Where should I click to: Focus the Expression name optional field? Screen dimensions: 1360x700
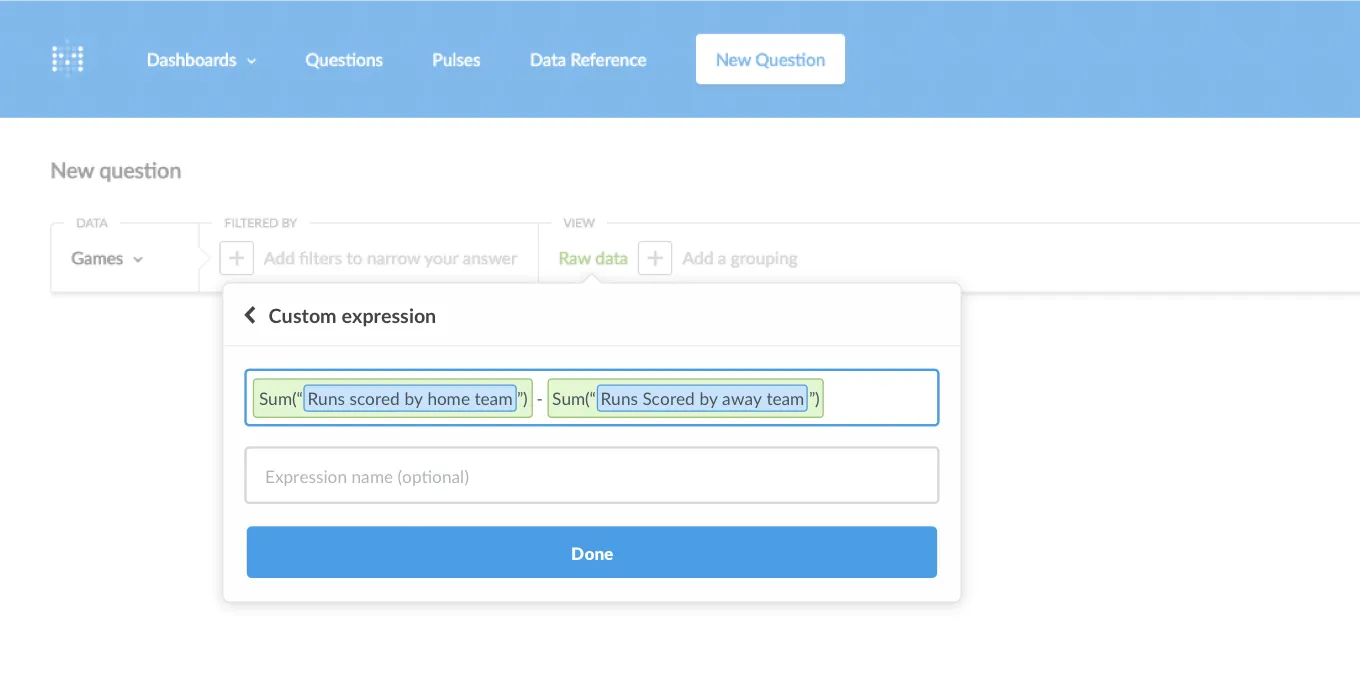coord(592,476)
